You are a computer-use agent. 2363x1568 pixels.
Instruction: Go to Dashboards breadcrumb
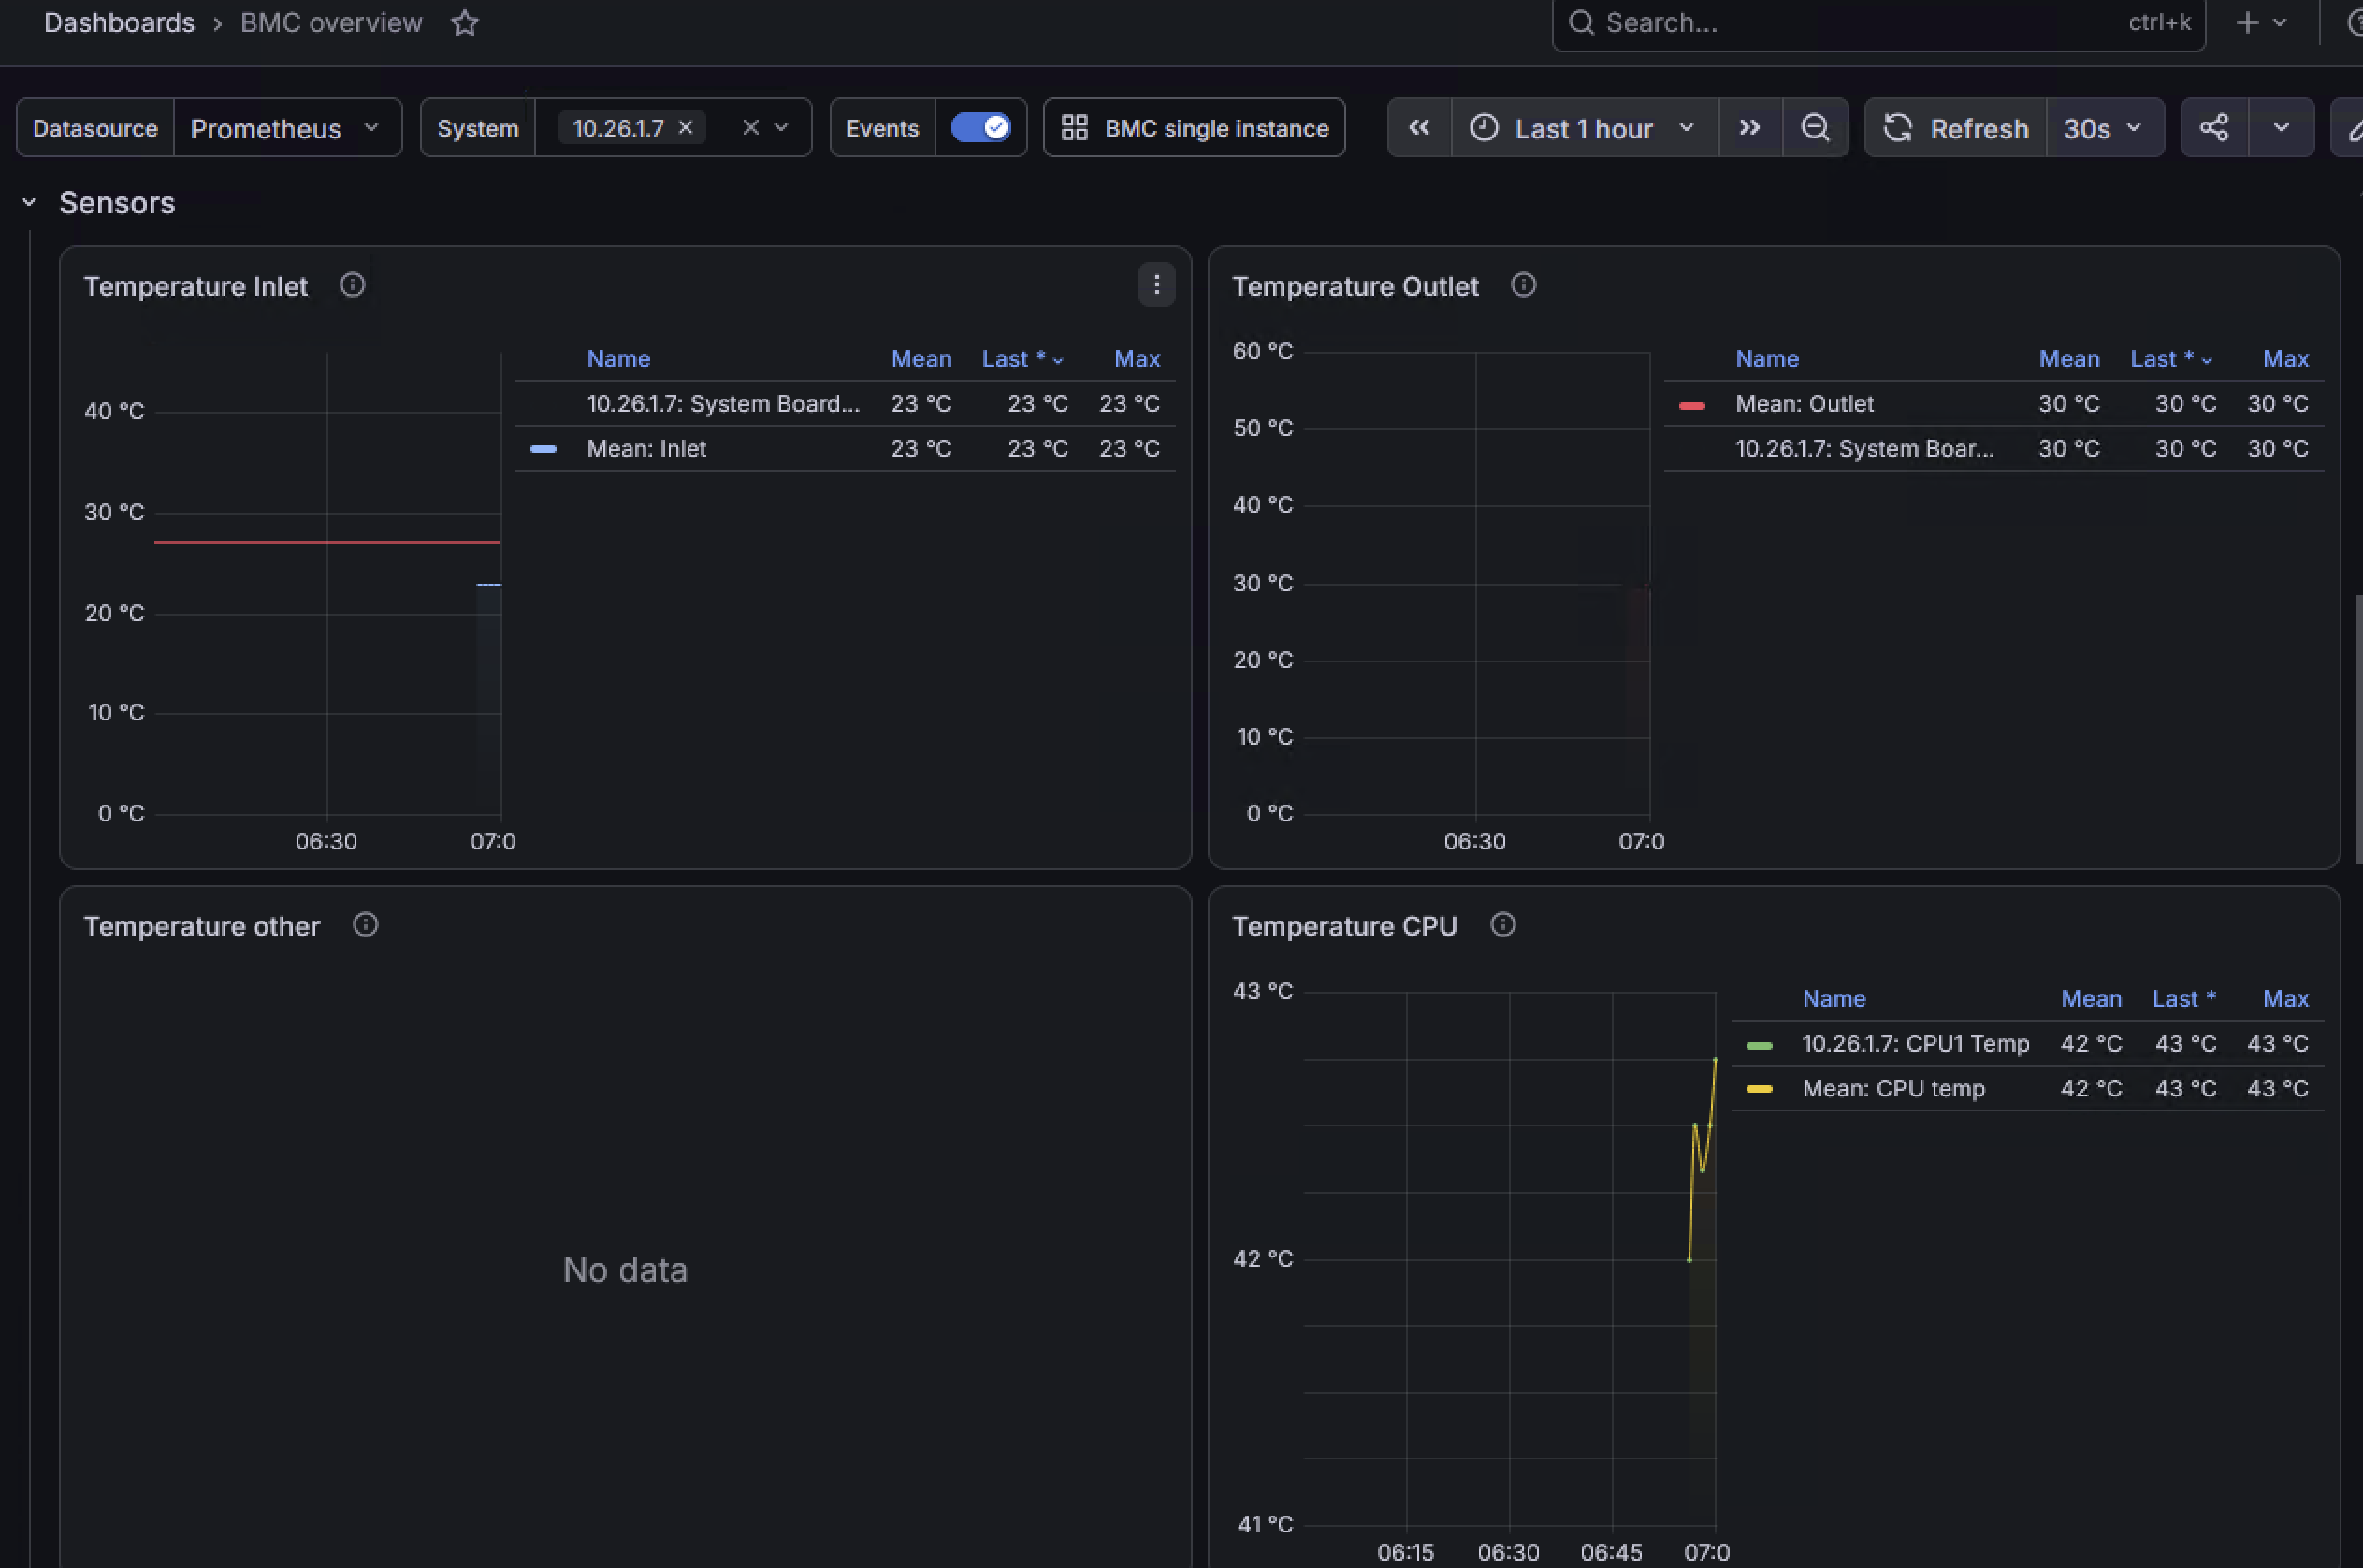[x=119, y=23]
